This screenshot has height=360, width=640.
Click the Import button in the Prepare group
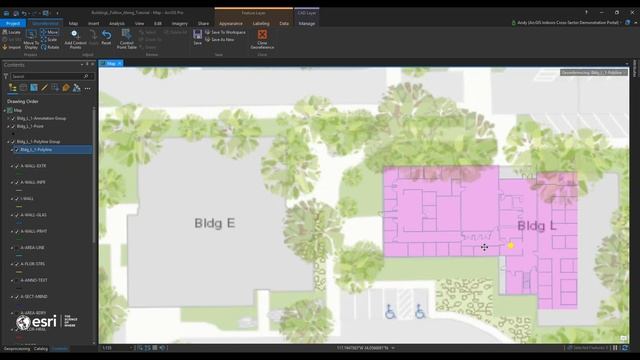click(x=11, y=47)
